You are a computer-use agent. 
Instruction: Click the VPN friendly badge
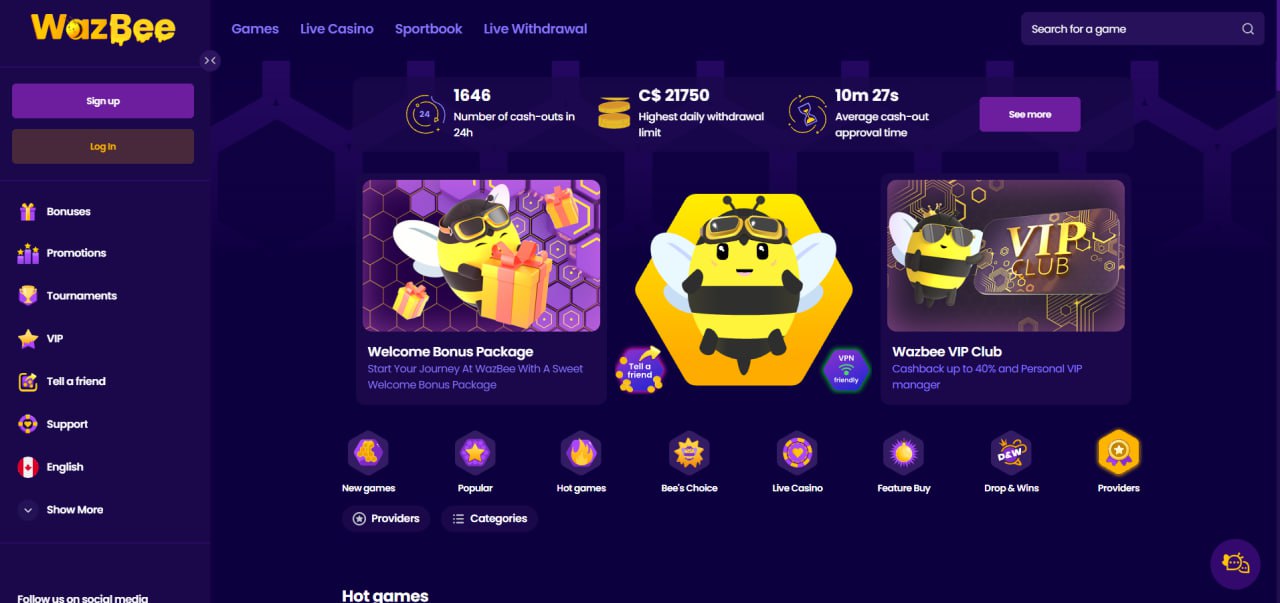click(x=846, y=369)
